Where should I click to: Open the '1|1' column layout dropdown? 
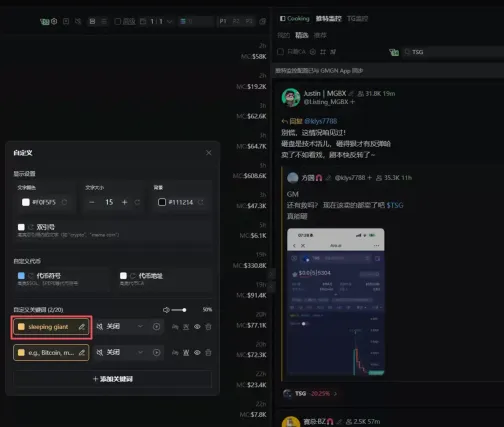[x=156, y=21]
